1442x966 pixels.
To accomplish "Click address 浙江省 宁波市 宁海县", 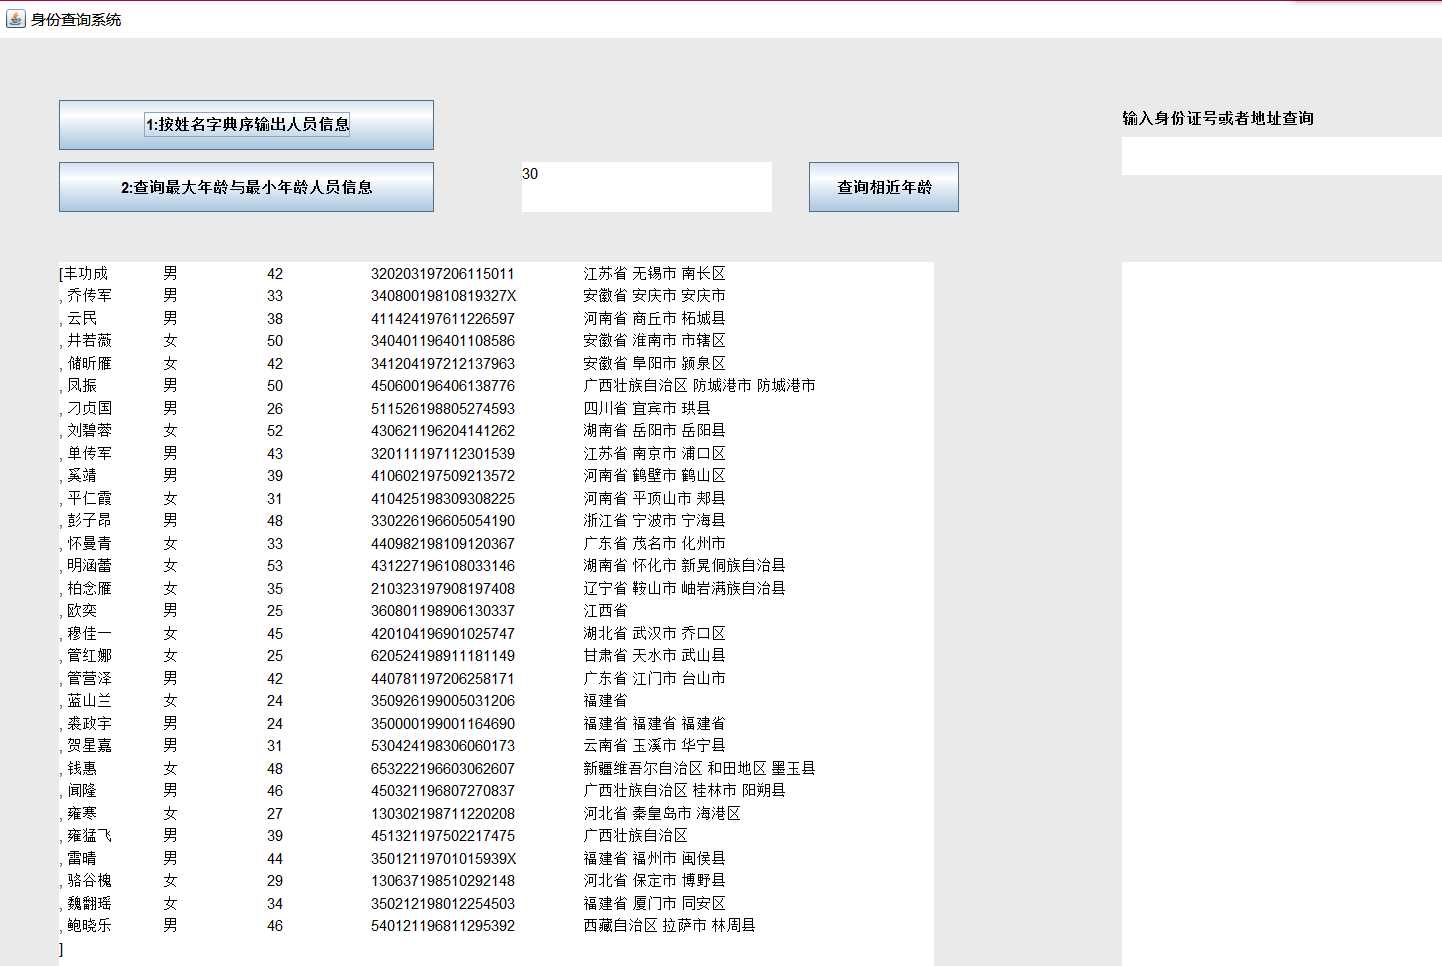I will (654, 521).
